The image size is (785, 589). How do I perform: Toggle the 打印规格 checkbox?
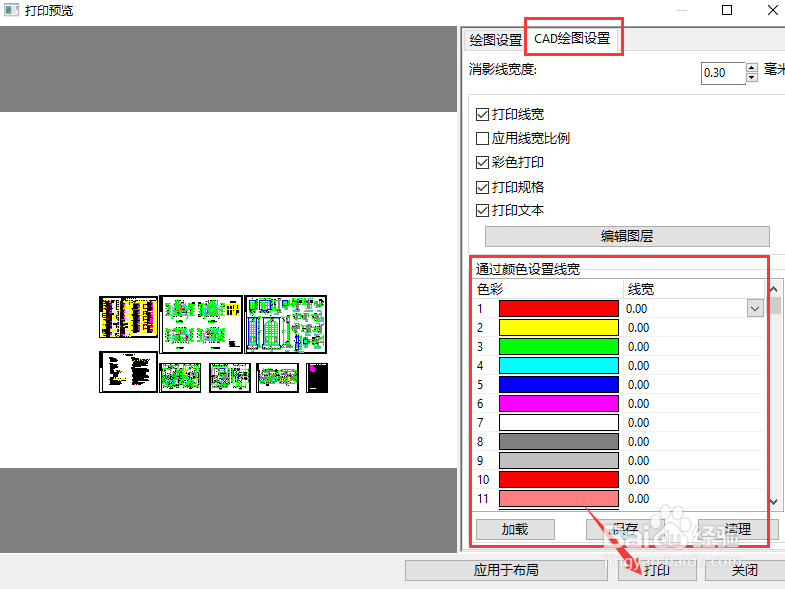[x=482, y=187]
